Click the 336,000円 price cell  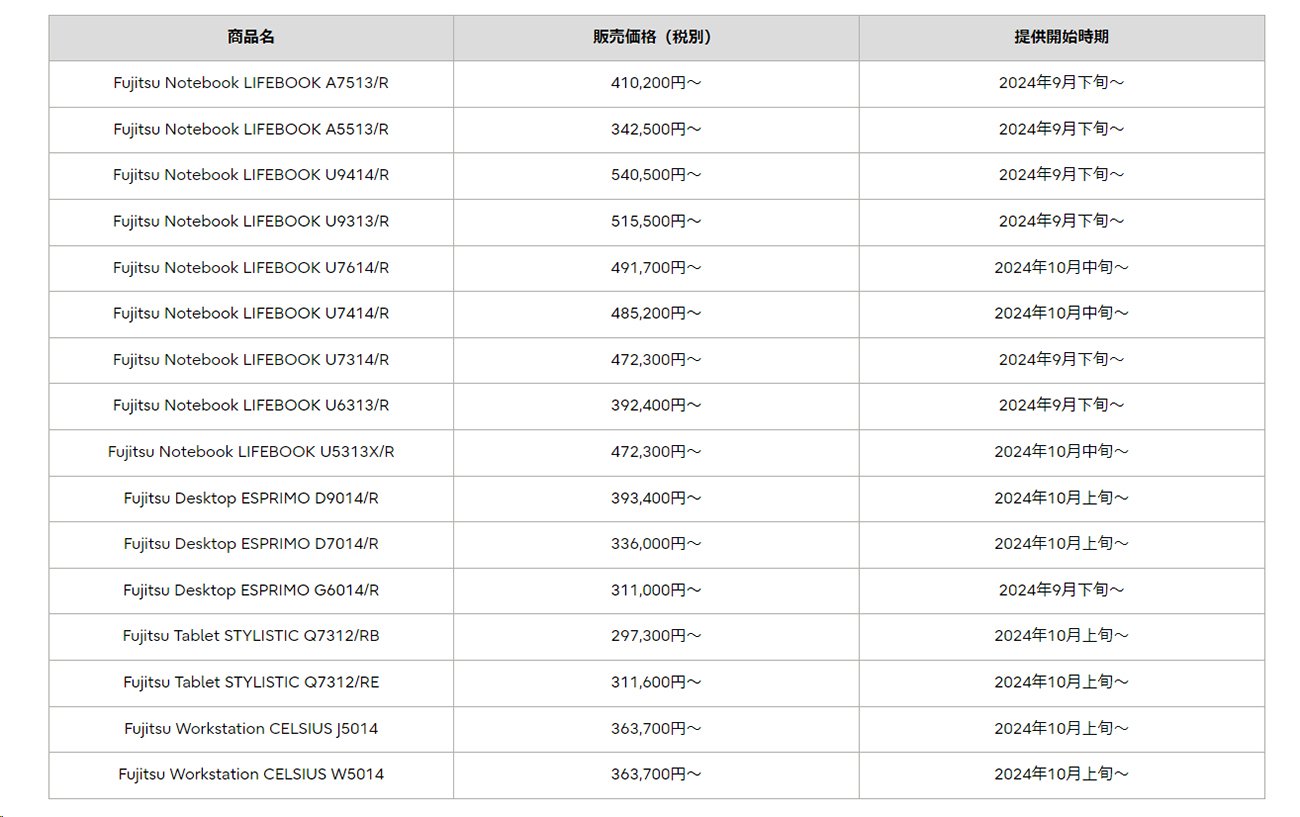pyautogui.click(x=656, y=543)
